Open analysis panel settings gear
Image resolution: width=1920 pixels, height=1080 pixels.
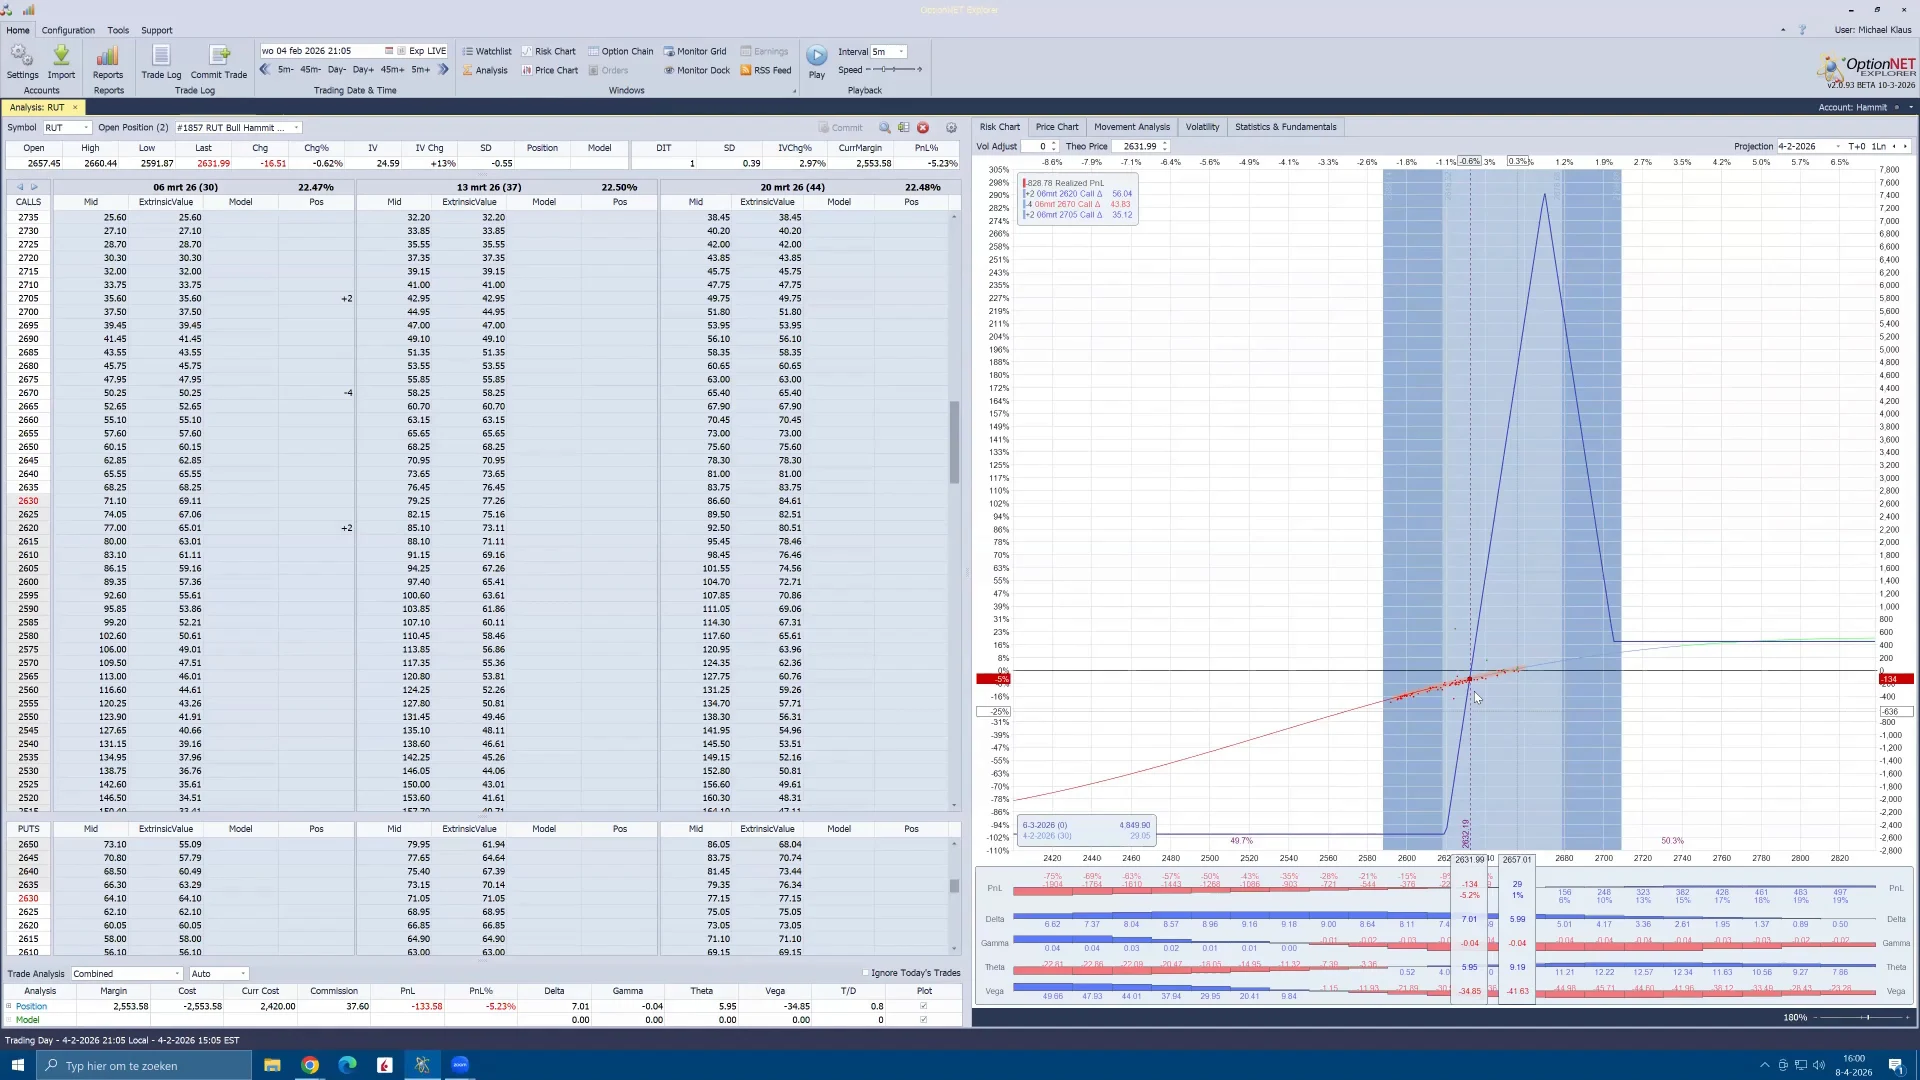[x=951, y=128]
